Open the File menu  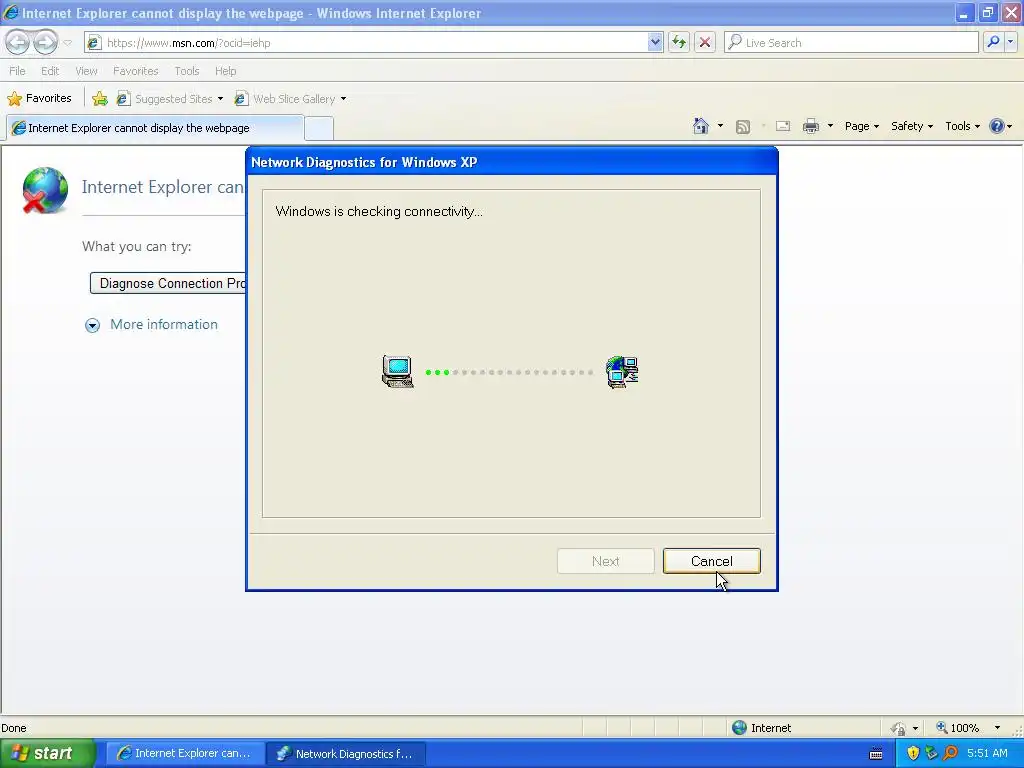[17, 71]
